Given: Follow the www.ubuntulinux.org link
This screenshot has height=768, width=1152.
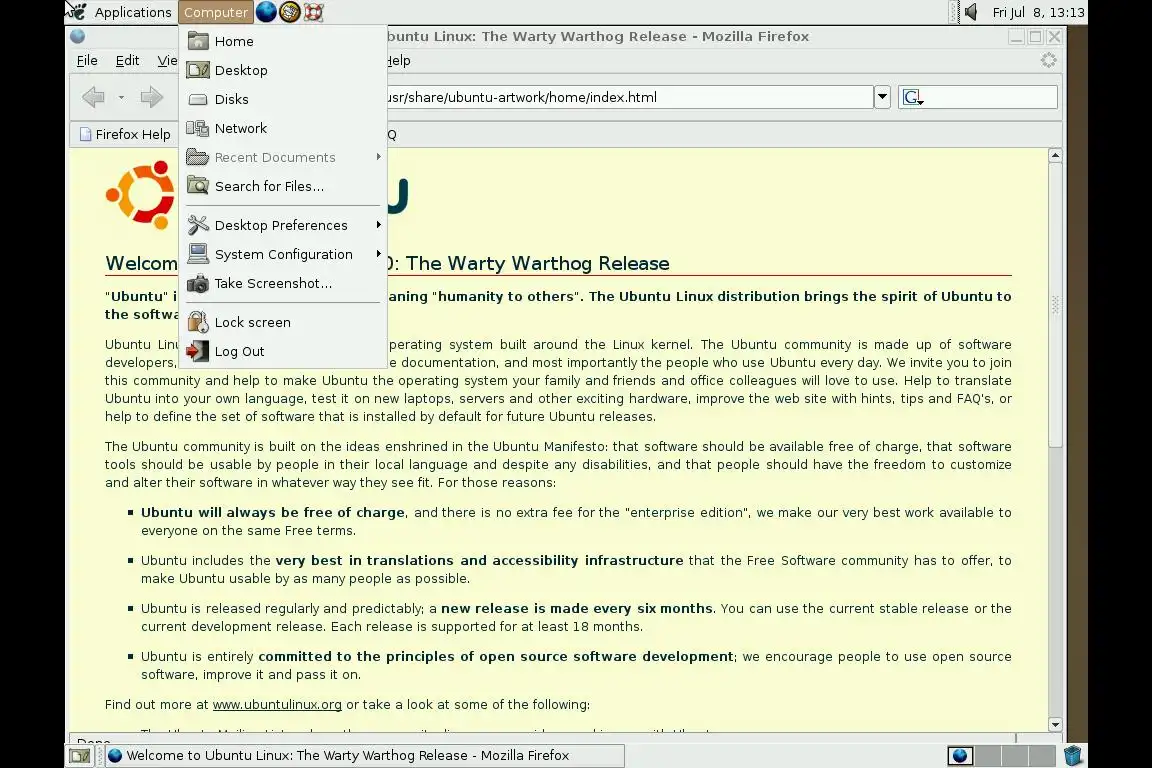Looking at the screenshot, I should (x=277, y=704).
